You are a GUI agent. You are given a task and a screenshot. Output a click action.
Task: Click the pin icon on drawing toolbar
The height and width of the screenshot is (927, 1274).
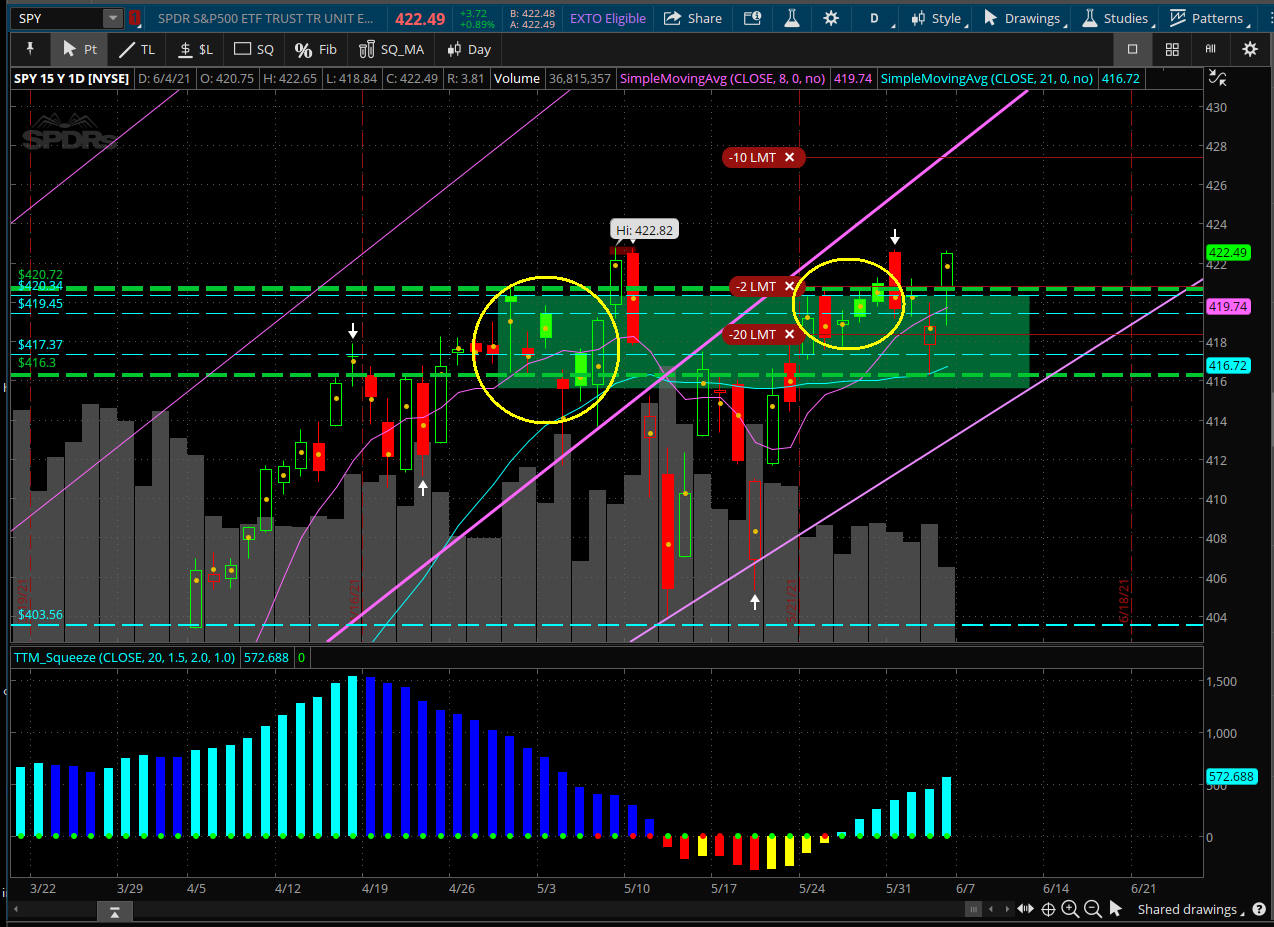tap(30, 49)
